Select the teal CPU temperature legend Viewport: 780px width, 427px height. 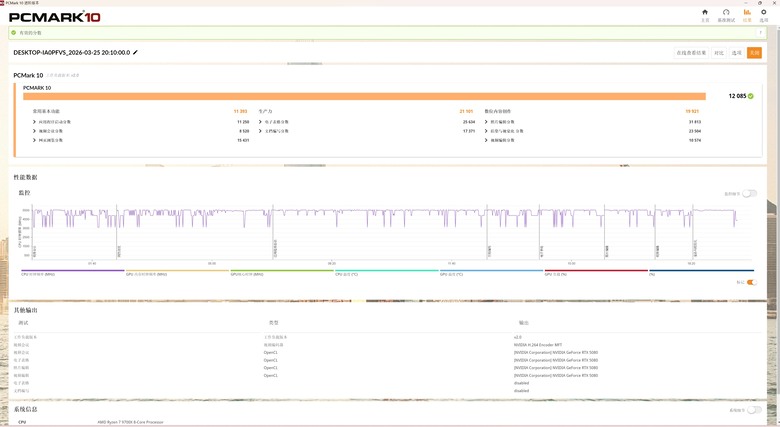387,272
